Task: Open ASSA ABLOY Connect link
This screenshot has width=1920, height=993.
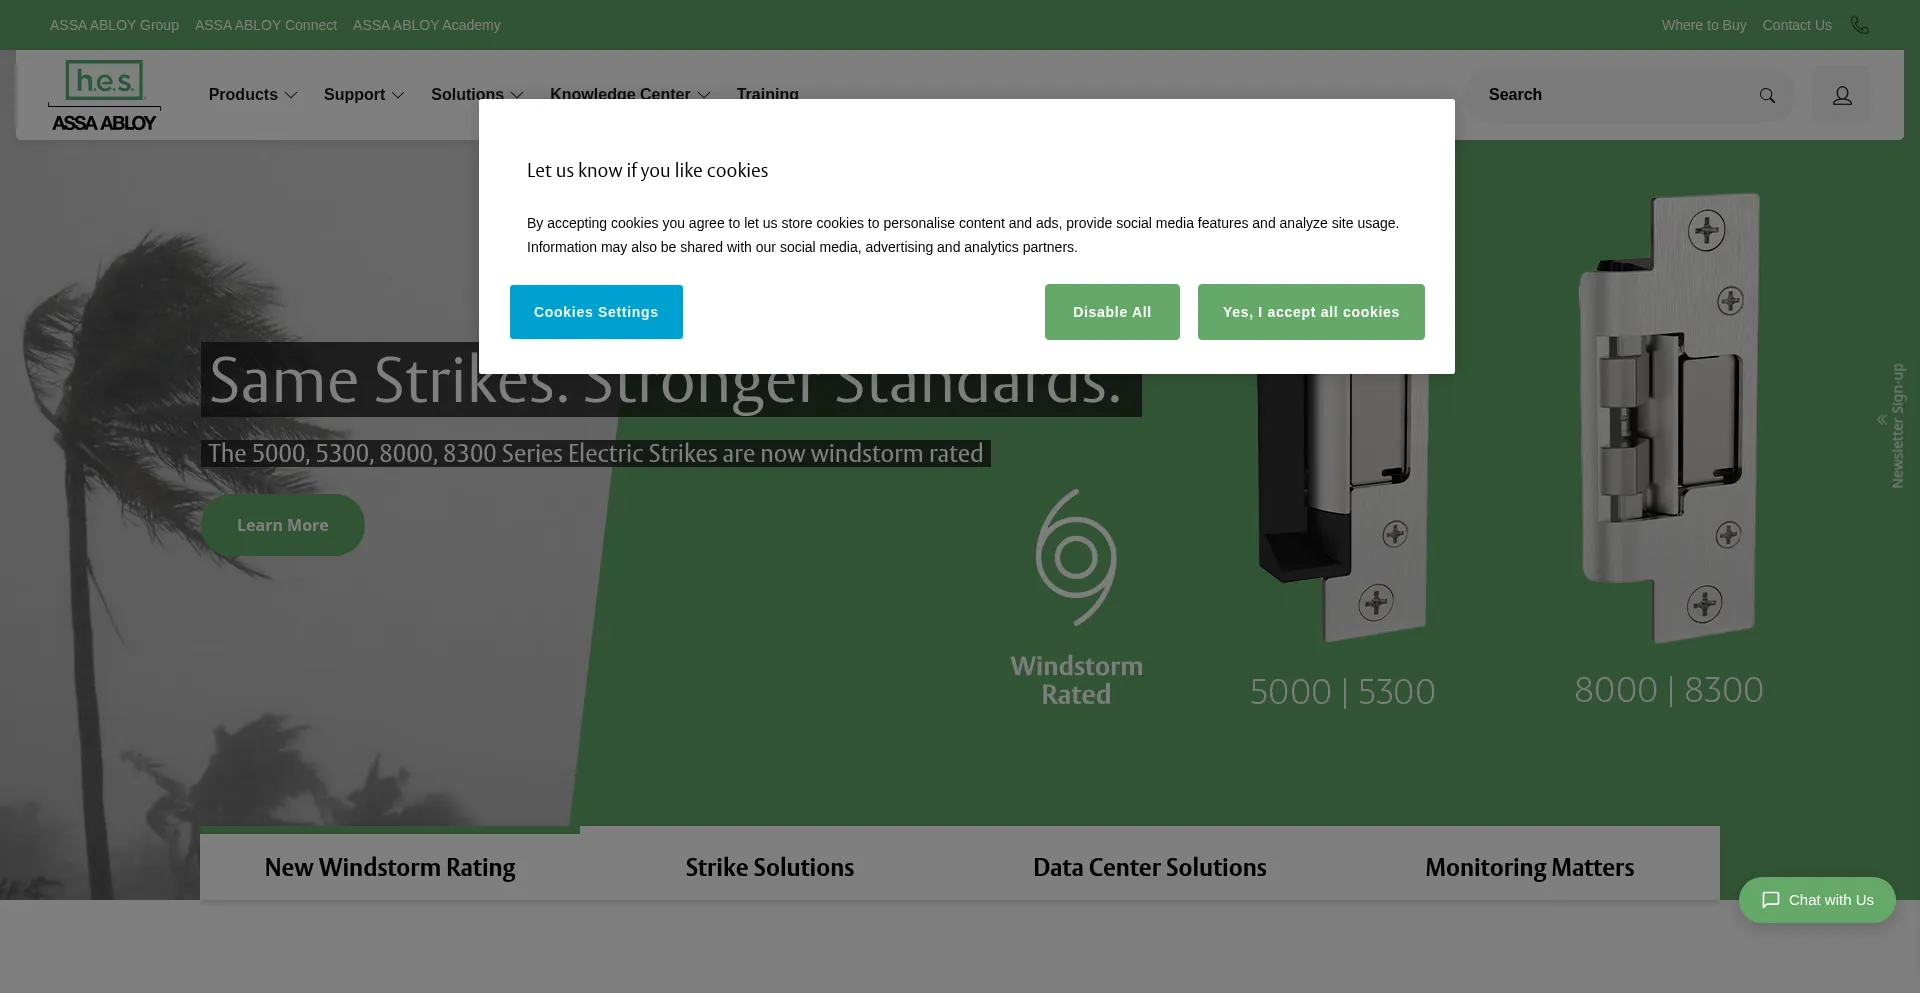Action: click(266, 25)
